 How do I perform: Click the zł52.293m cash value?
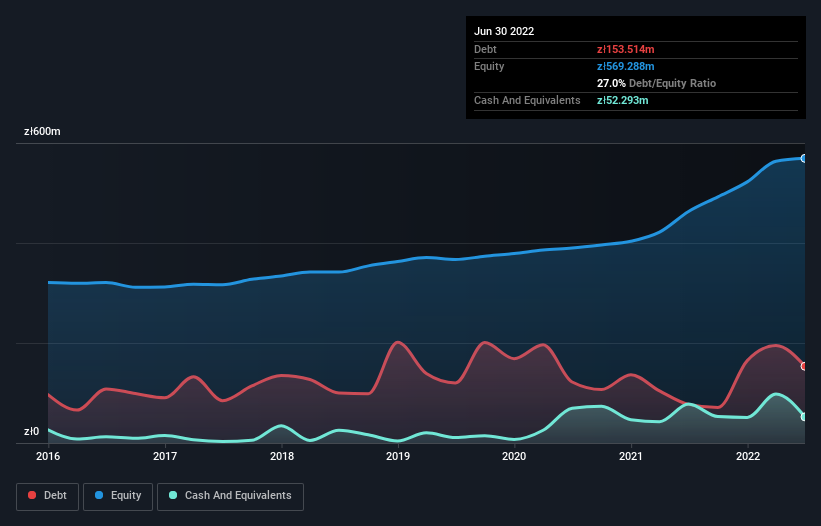(623, 100)
